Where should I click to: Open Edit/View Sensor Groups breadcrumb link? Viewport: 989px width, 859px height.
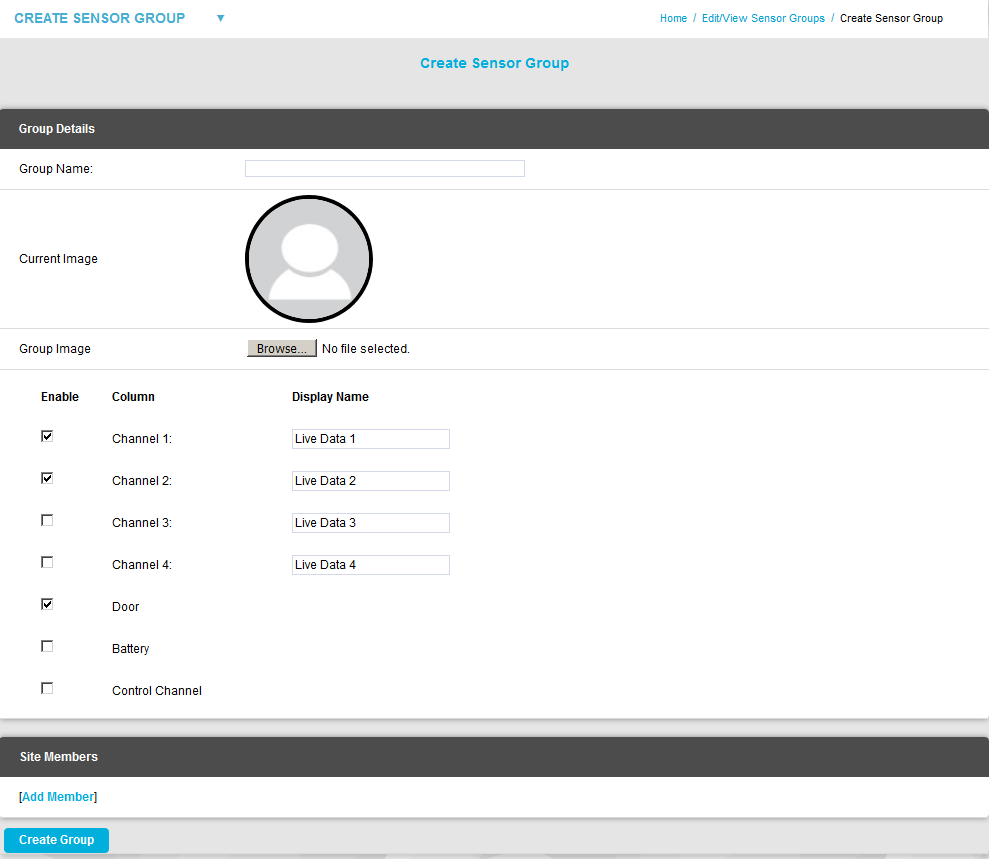click(763, 18)
